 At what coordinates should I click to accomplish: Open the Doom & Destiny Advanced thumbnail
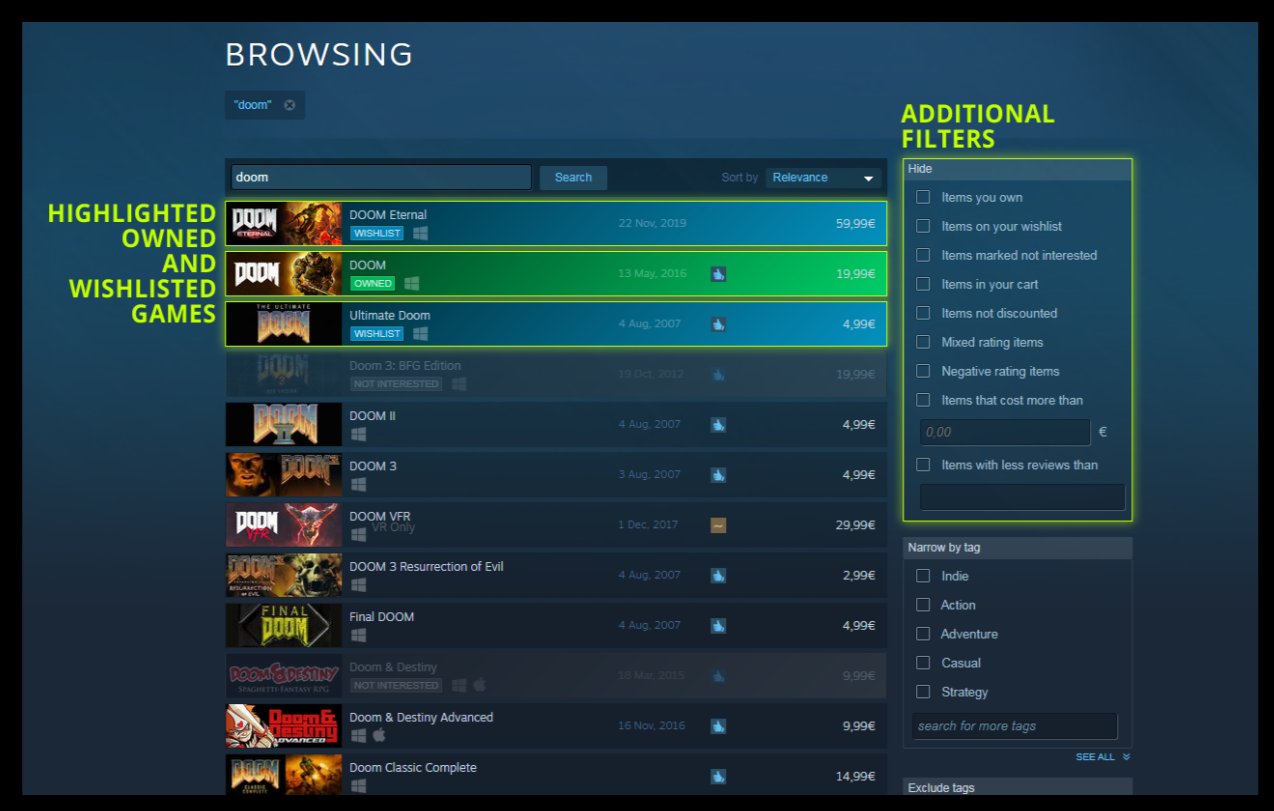coord(284,726)
